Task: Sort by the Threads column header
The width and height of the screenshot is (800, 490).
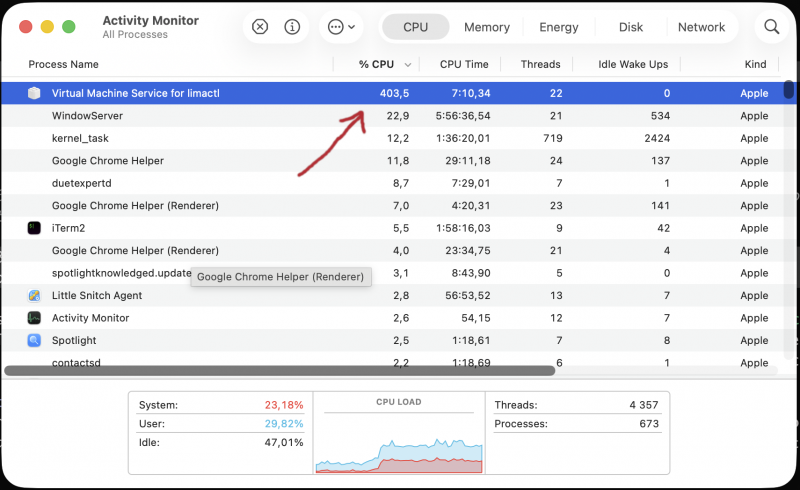Action: tap(540, 64)
